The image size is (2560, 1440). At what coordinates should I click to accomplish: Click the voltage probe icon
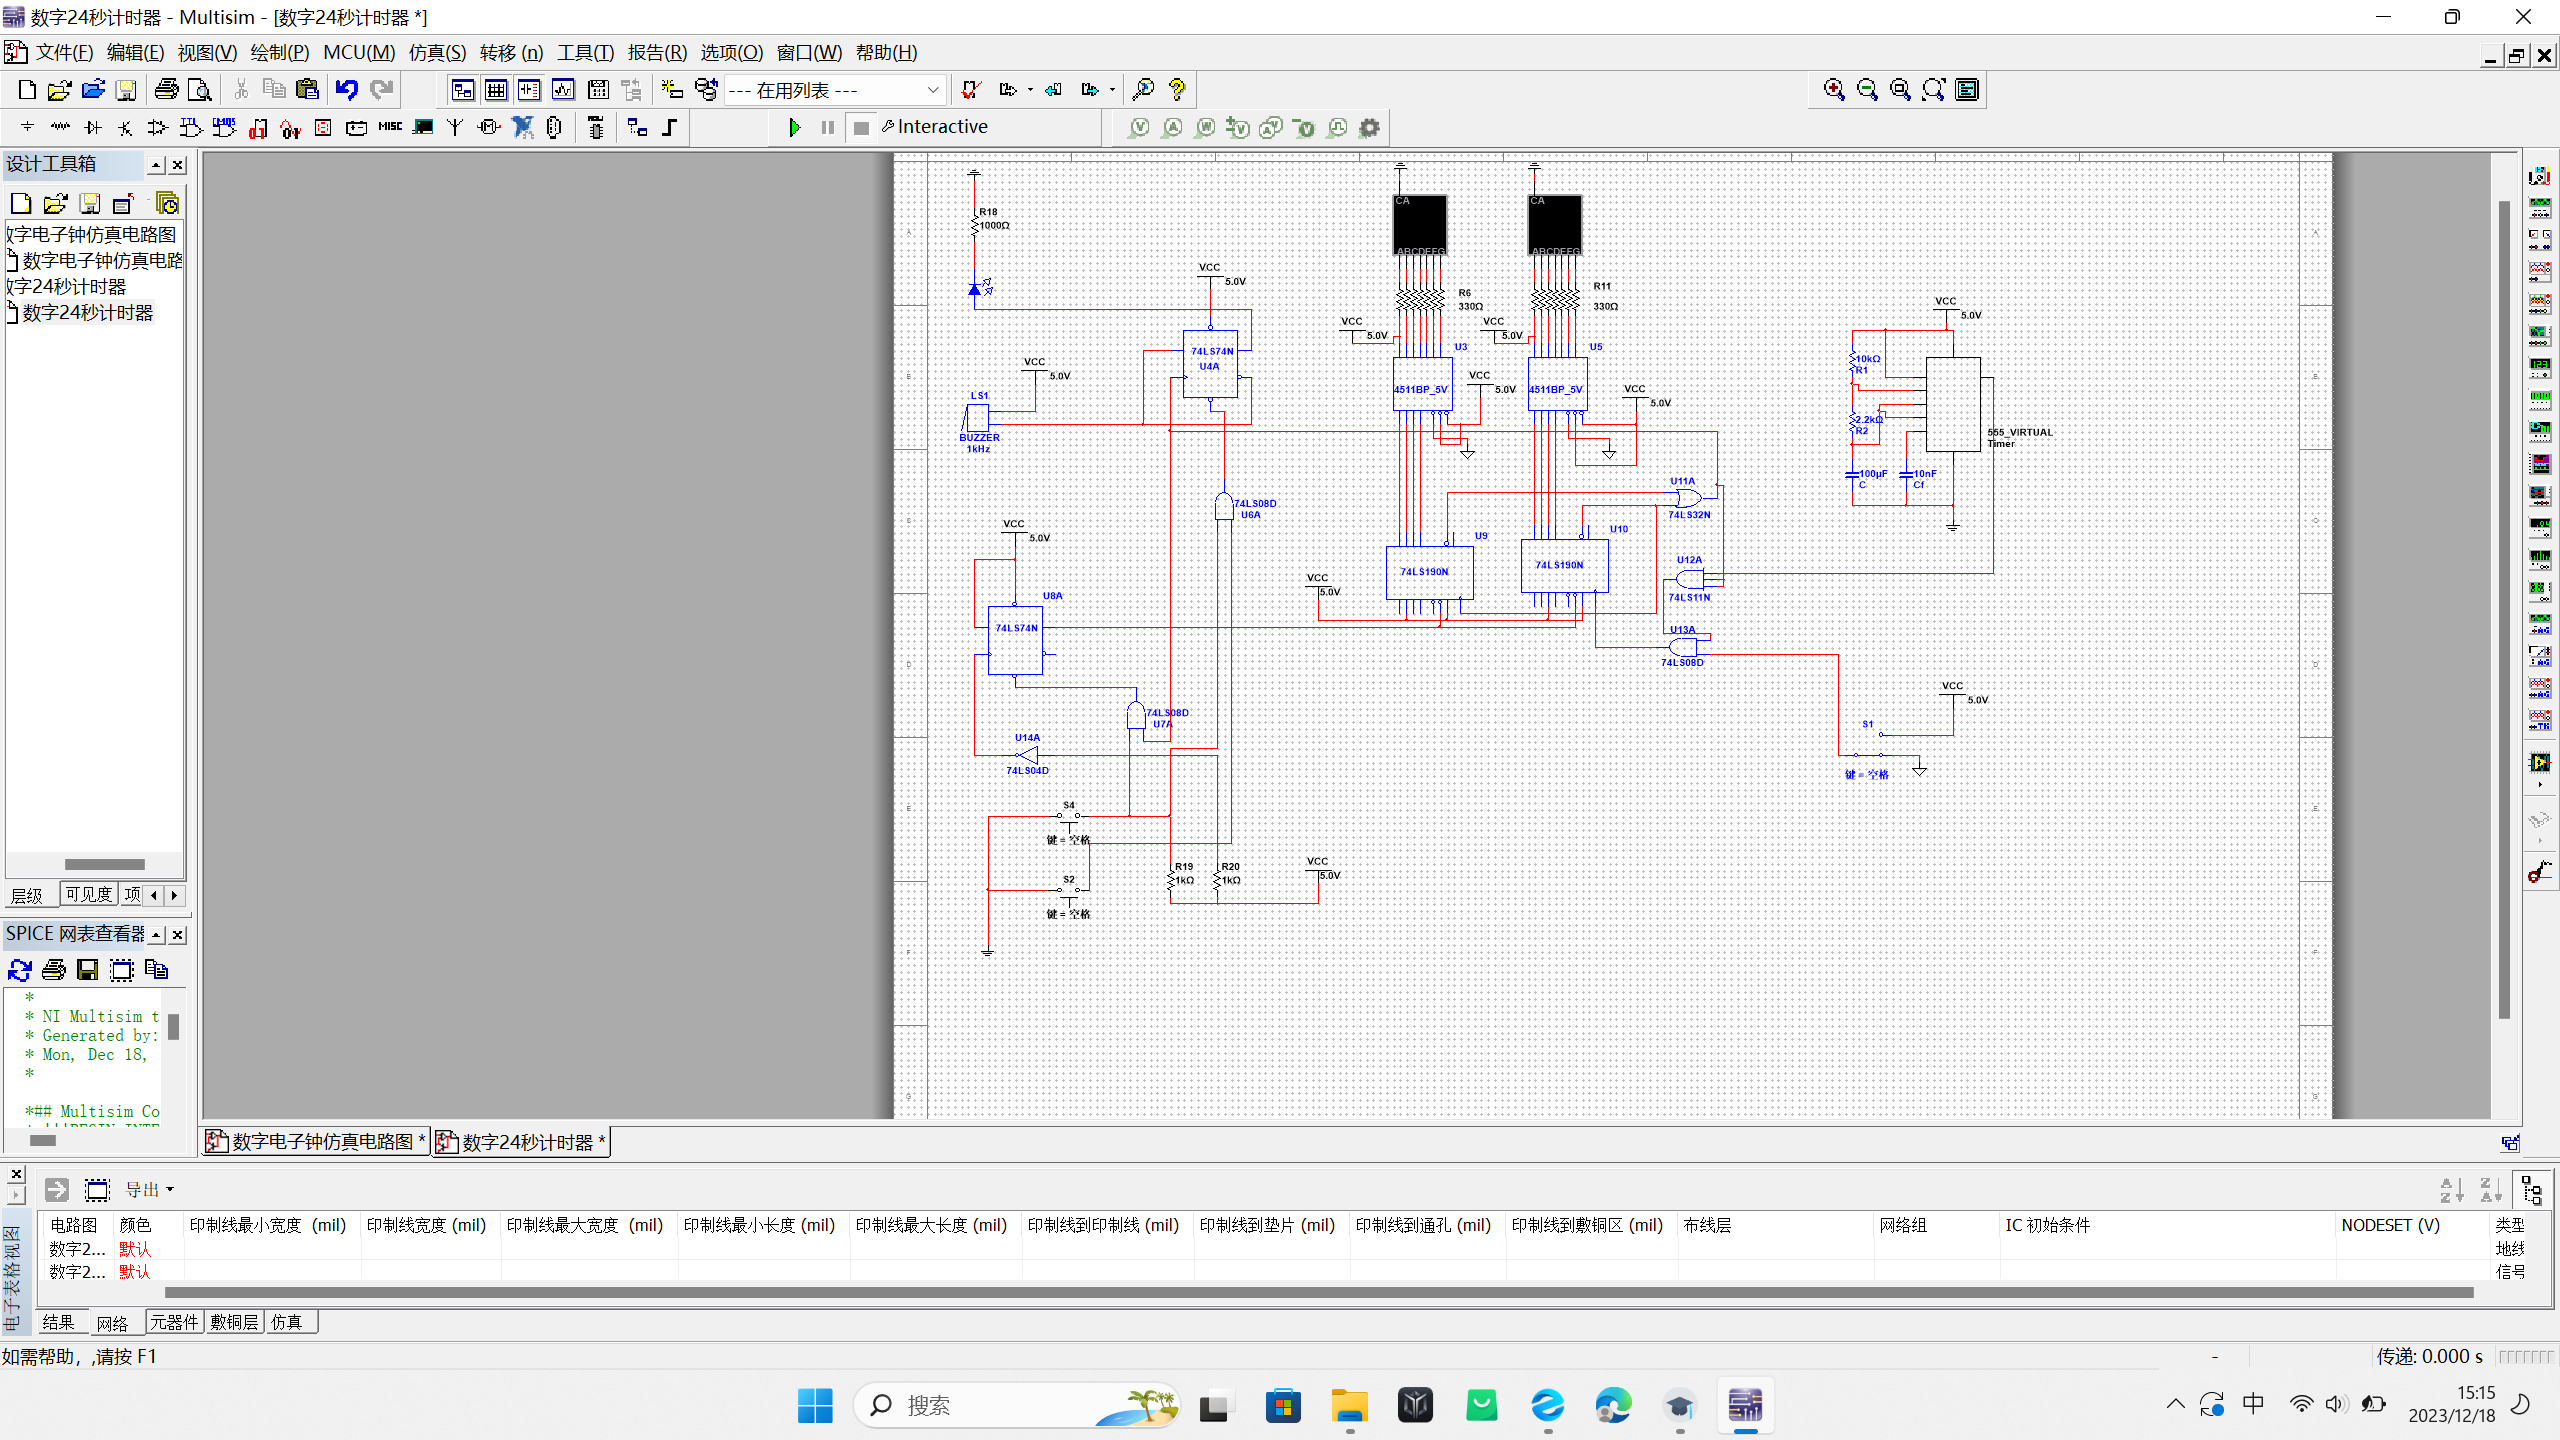click(1140, 127)
